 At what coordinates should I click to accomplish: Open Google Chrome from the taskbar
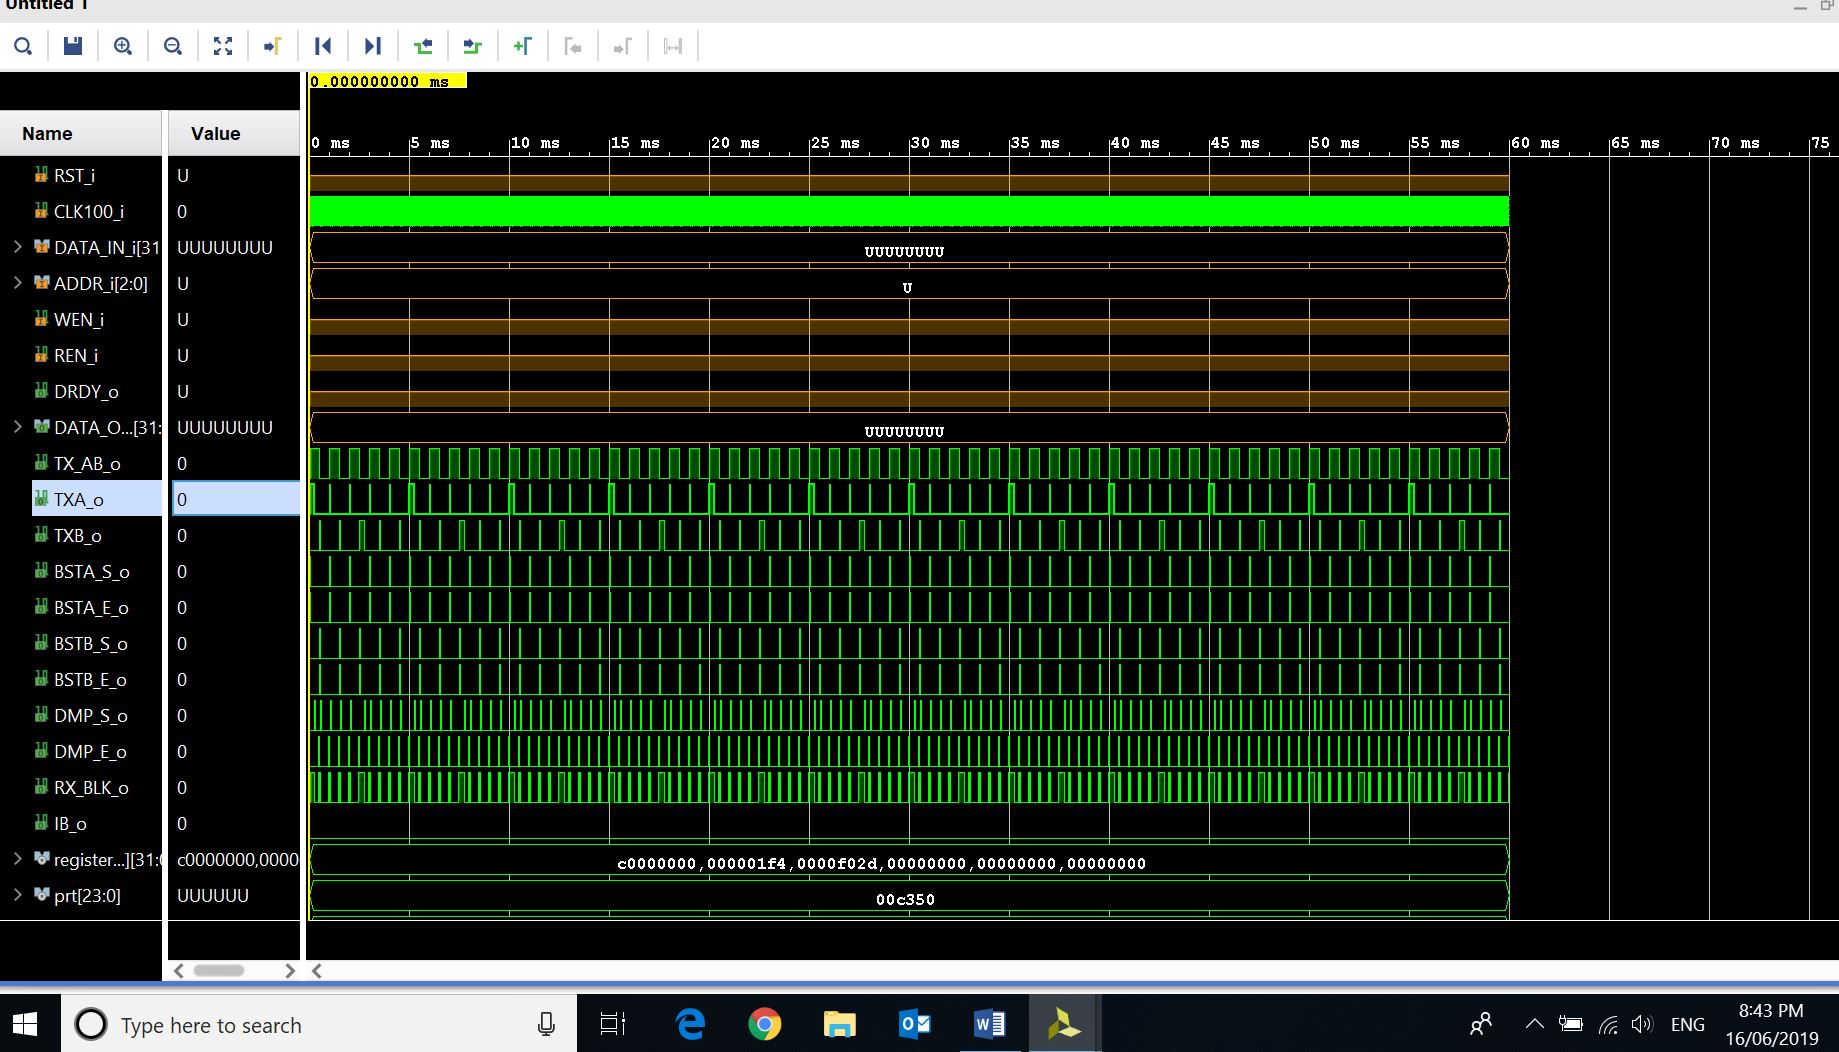pos(764,1024)
